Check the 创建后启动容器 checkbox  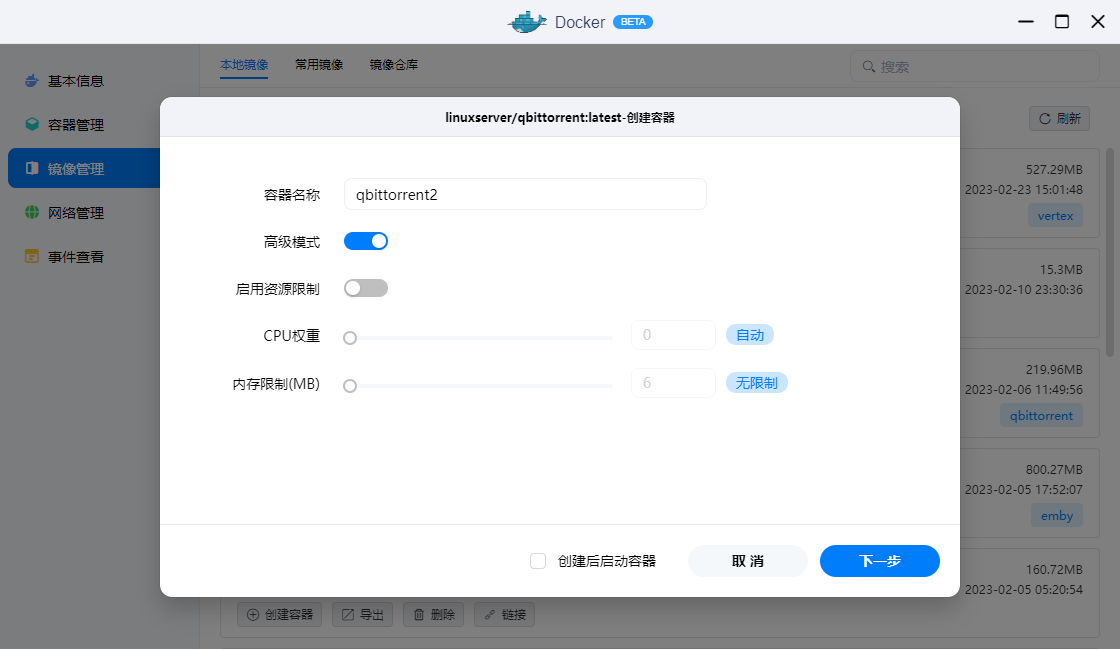click(x=538, y=561)
